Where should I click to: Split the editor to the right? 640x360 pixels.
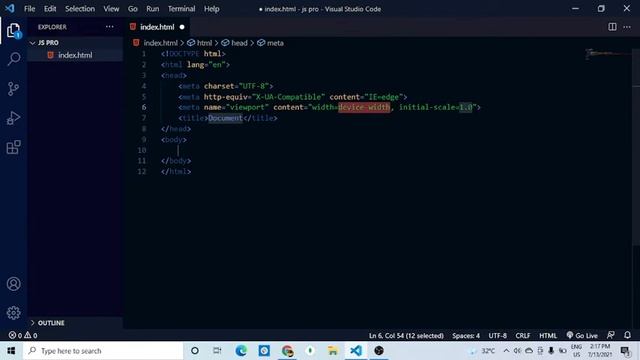[x=612, y=27]
